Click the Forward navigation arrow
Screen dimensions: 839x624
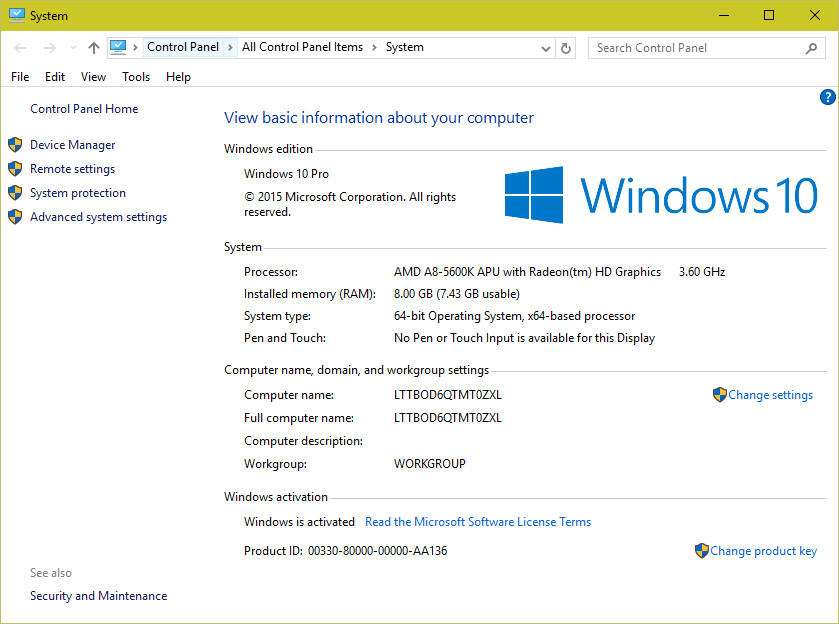click(x=50, y=48)
